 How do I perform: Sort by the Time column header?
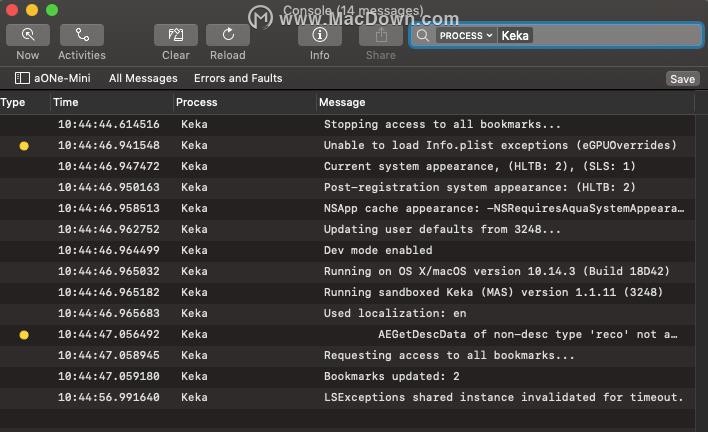(66, 102)
